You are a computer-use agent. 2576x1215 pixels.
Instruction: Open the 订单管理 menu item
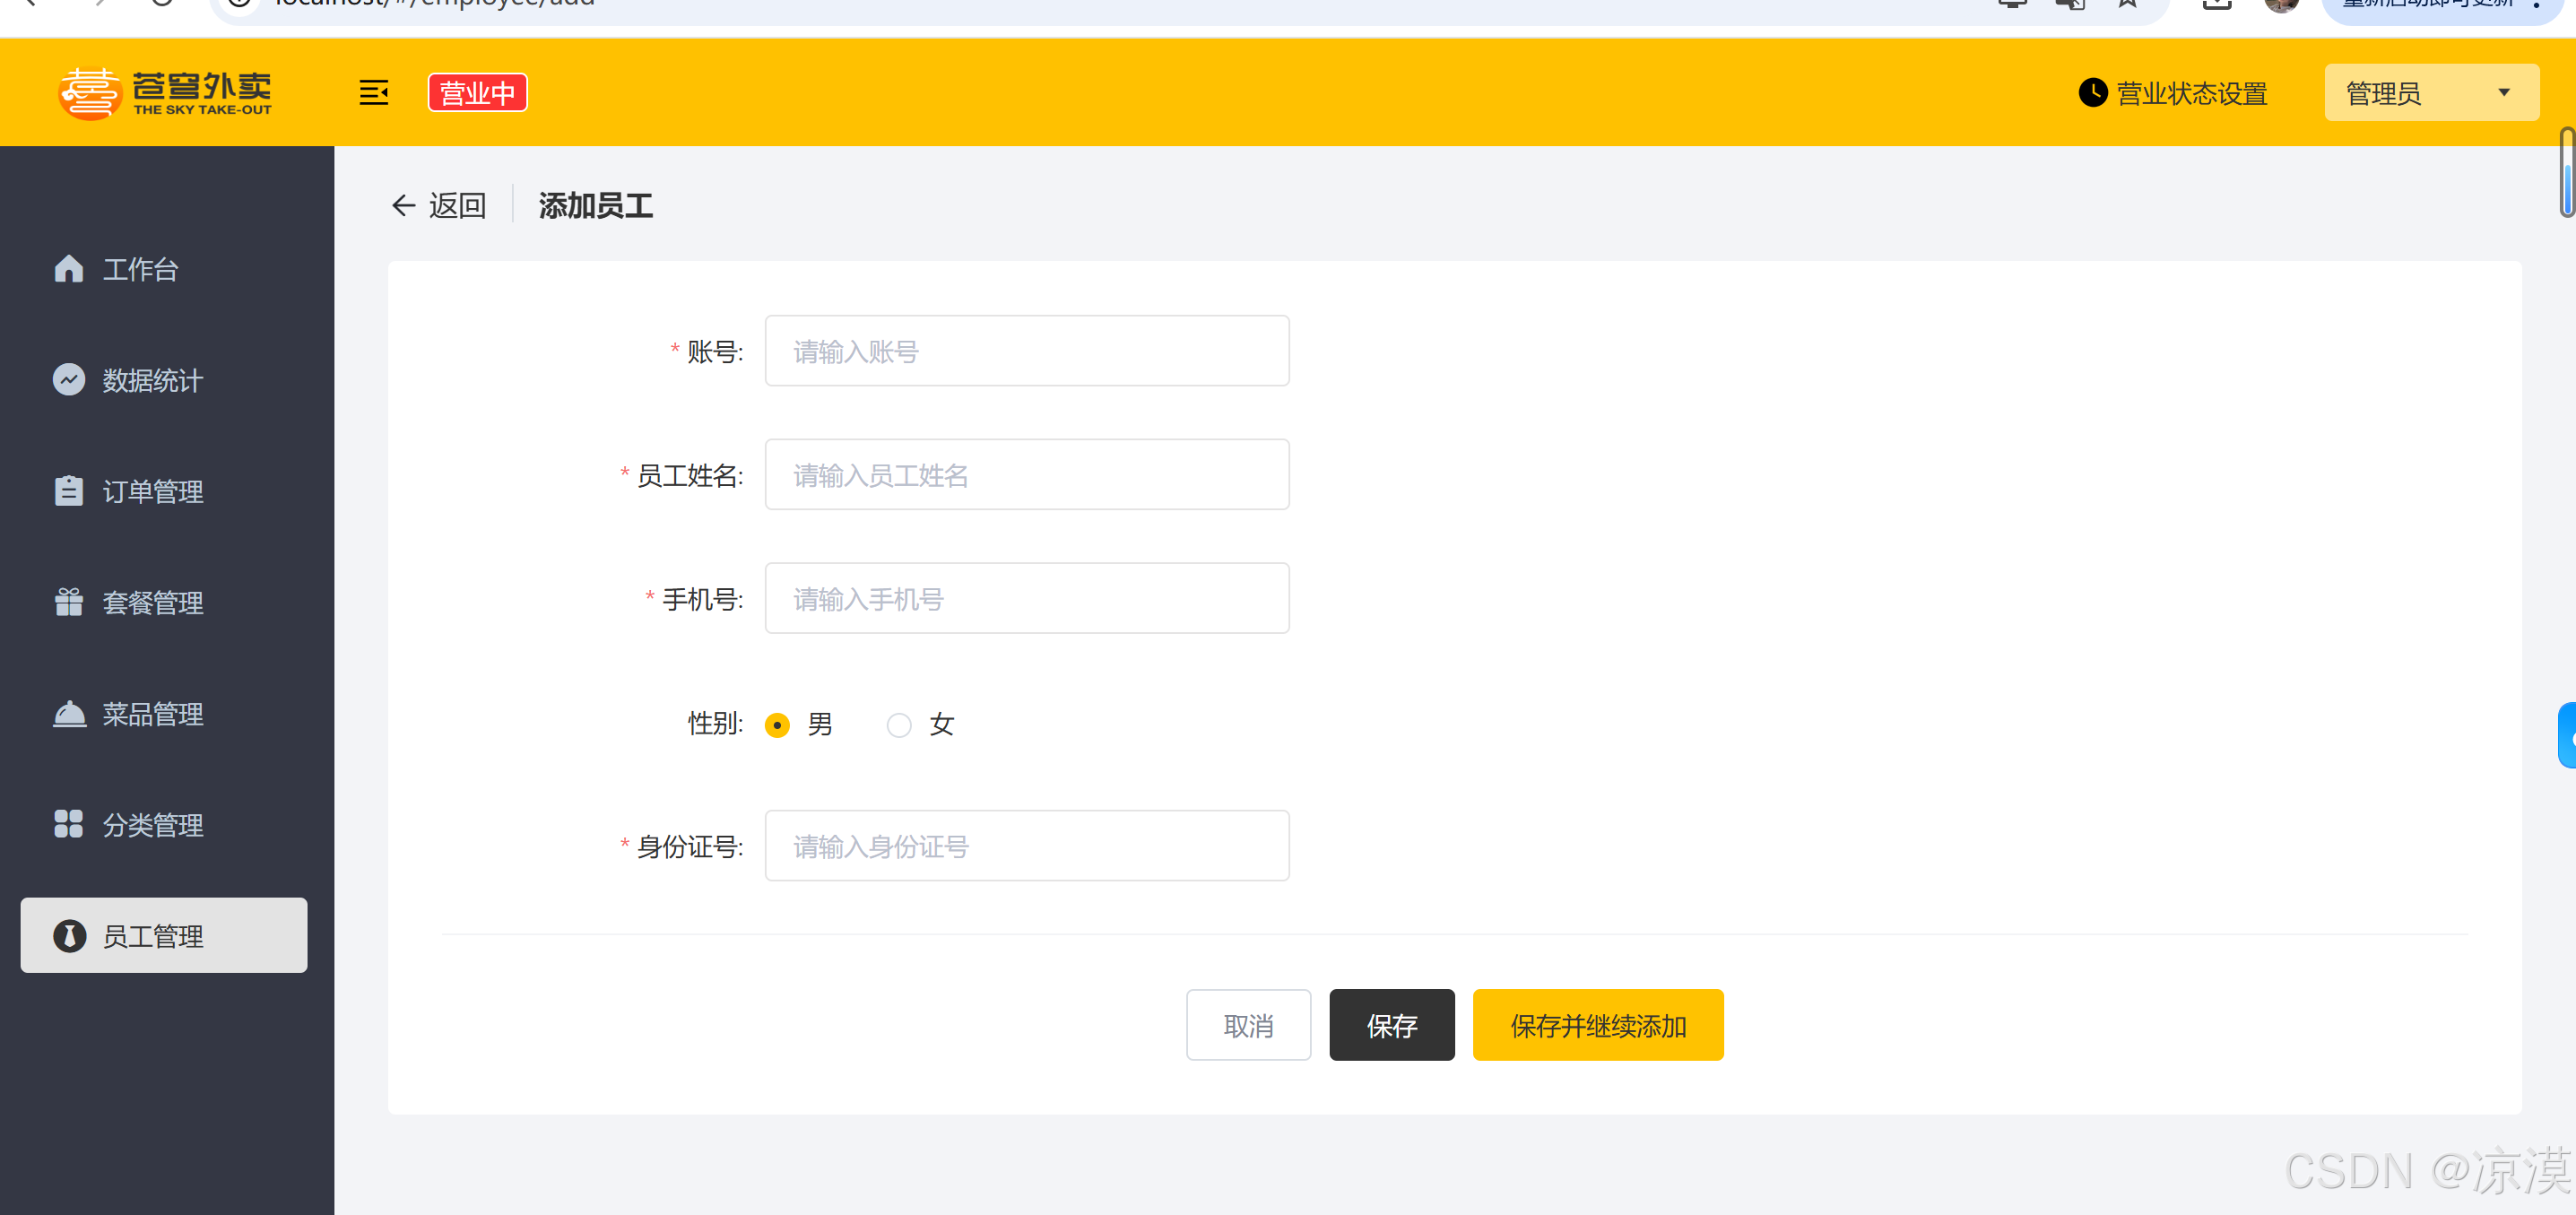pos(153,491)
